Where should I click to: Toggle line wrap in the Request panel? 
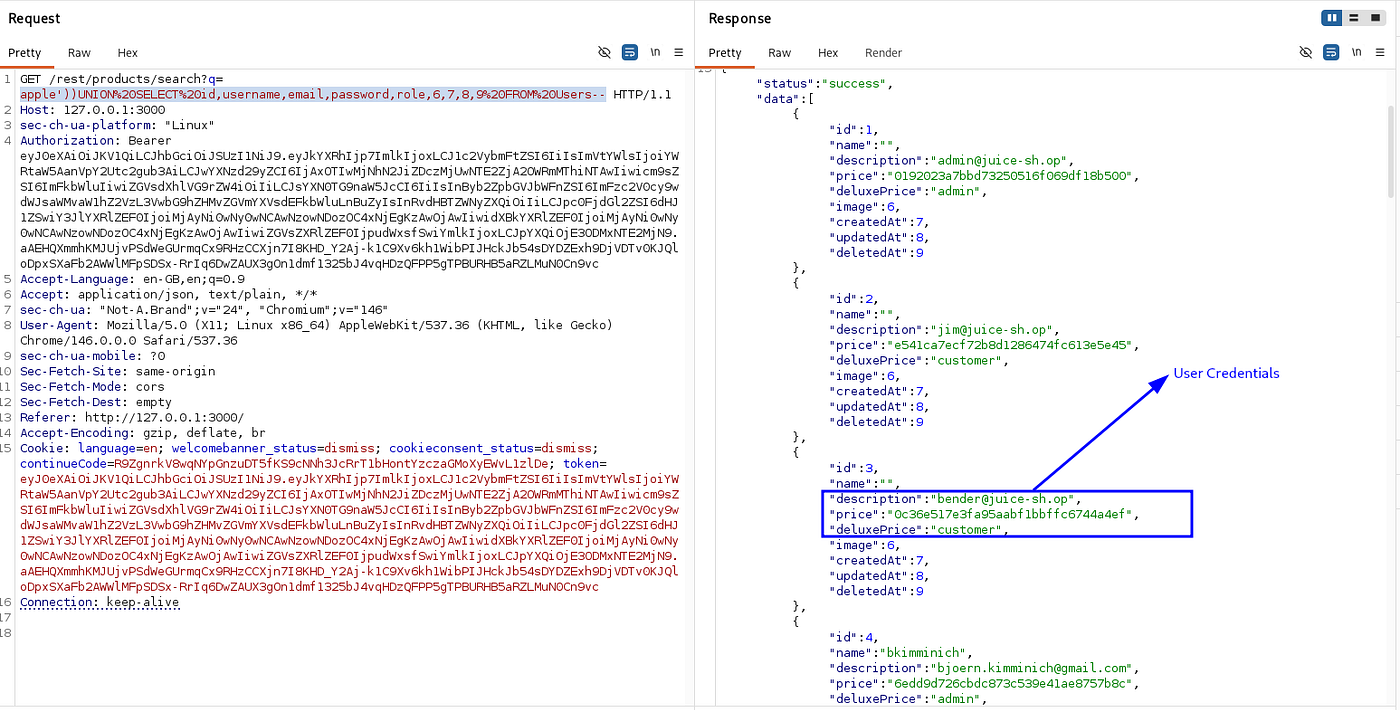630,52
